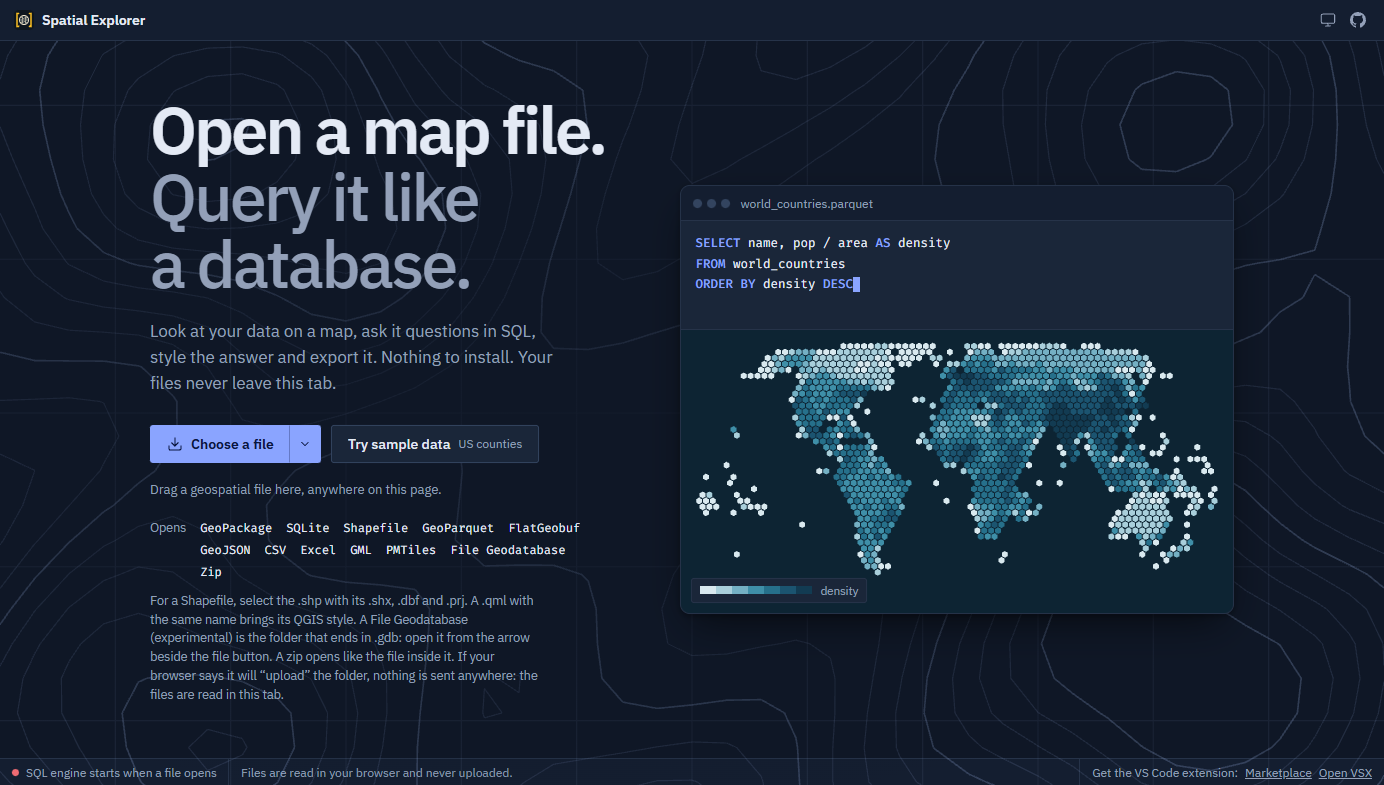1384x785 pixels.
Task: Click the Spatial Explorer logo icon
Action: pyautogui.click(x=24, y=20)
